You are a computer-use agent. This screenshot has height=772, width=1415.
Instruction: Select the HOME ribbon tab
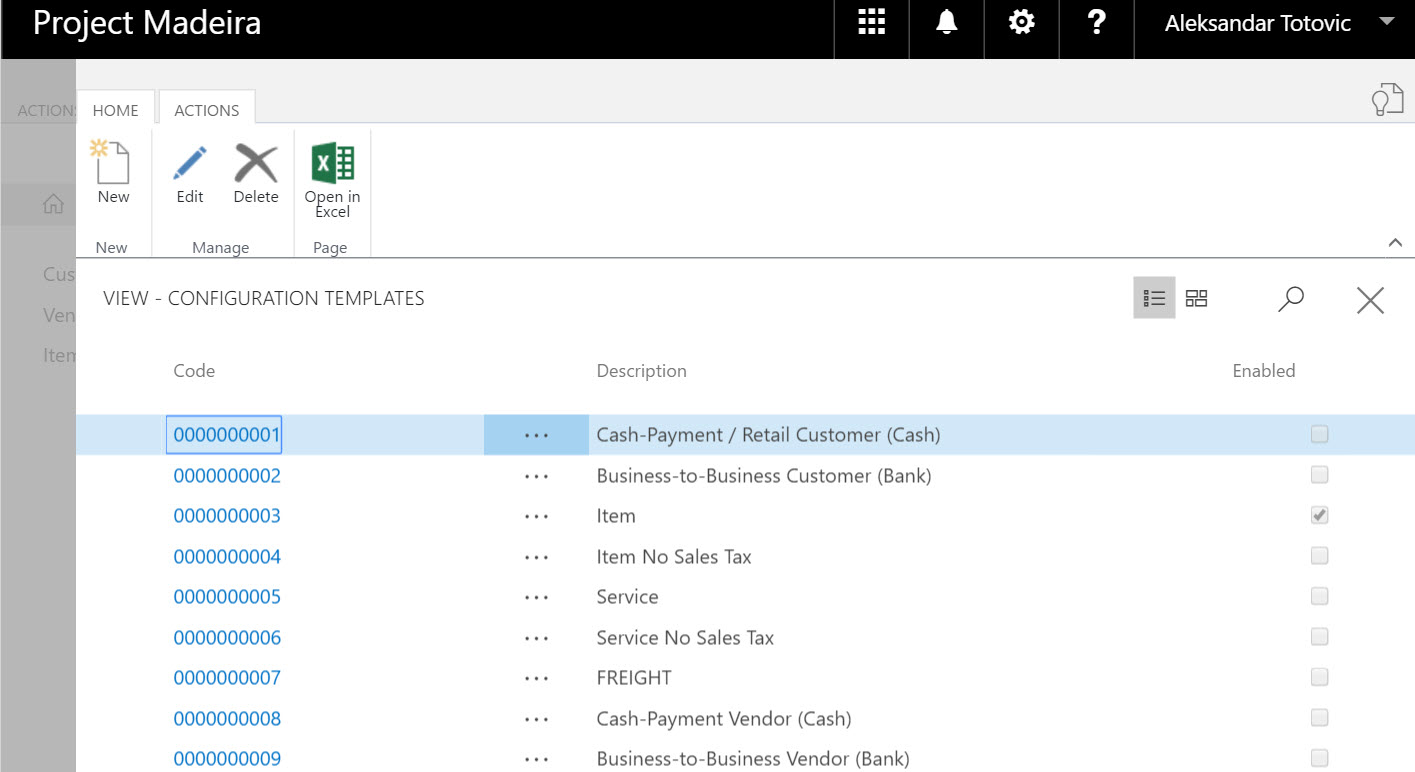tap(115, 110)
